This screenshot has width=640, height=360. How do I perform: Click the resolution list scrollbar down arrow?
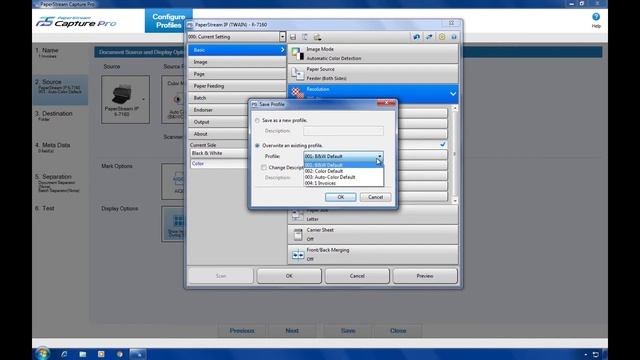pyautogui.click(x=455, y=200)
